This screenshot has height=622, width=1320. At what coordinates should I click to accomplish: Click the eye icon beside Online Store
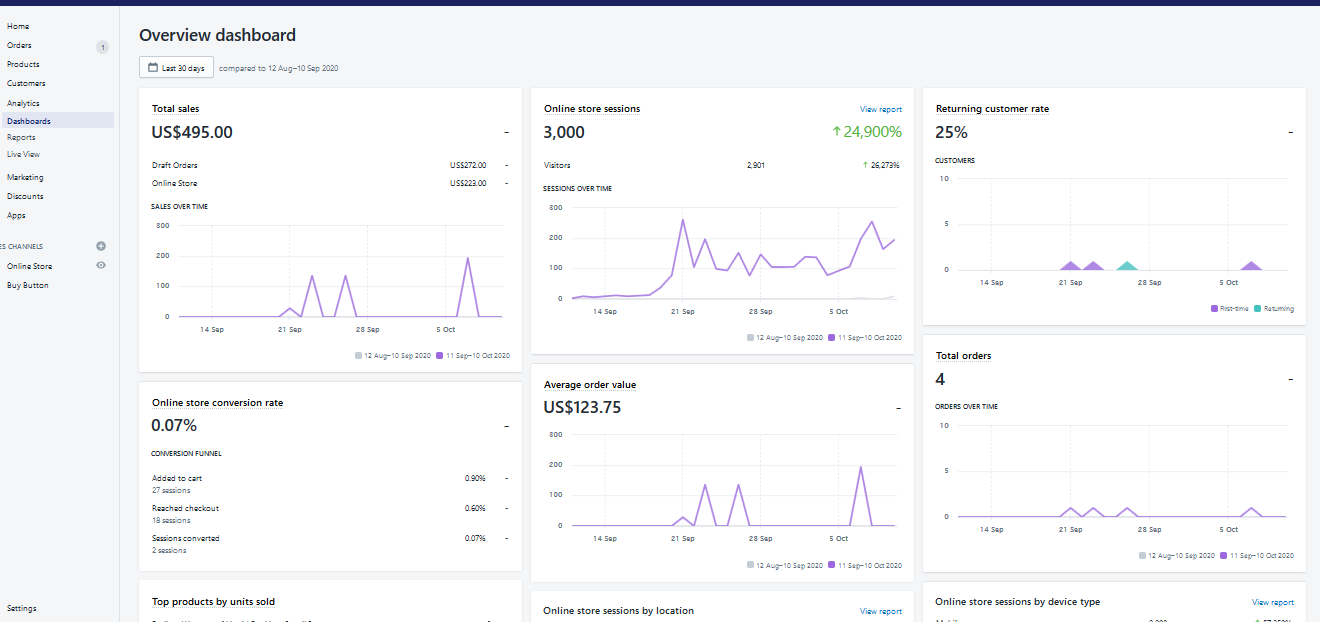pyautogui.click(x=101, y=266)
